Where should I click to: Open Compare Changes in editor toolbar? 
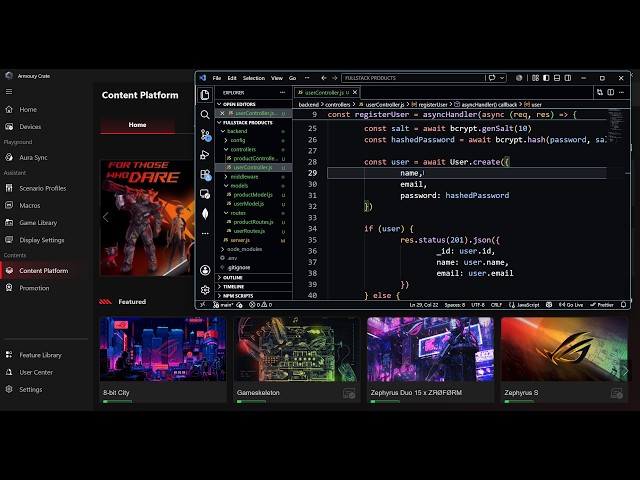click(600, 93)
